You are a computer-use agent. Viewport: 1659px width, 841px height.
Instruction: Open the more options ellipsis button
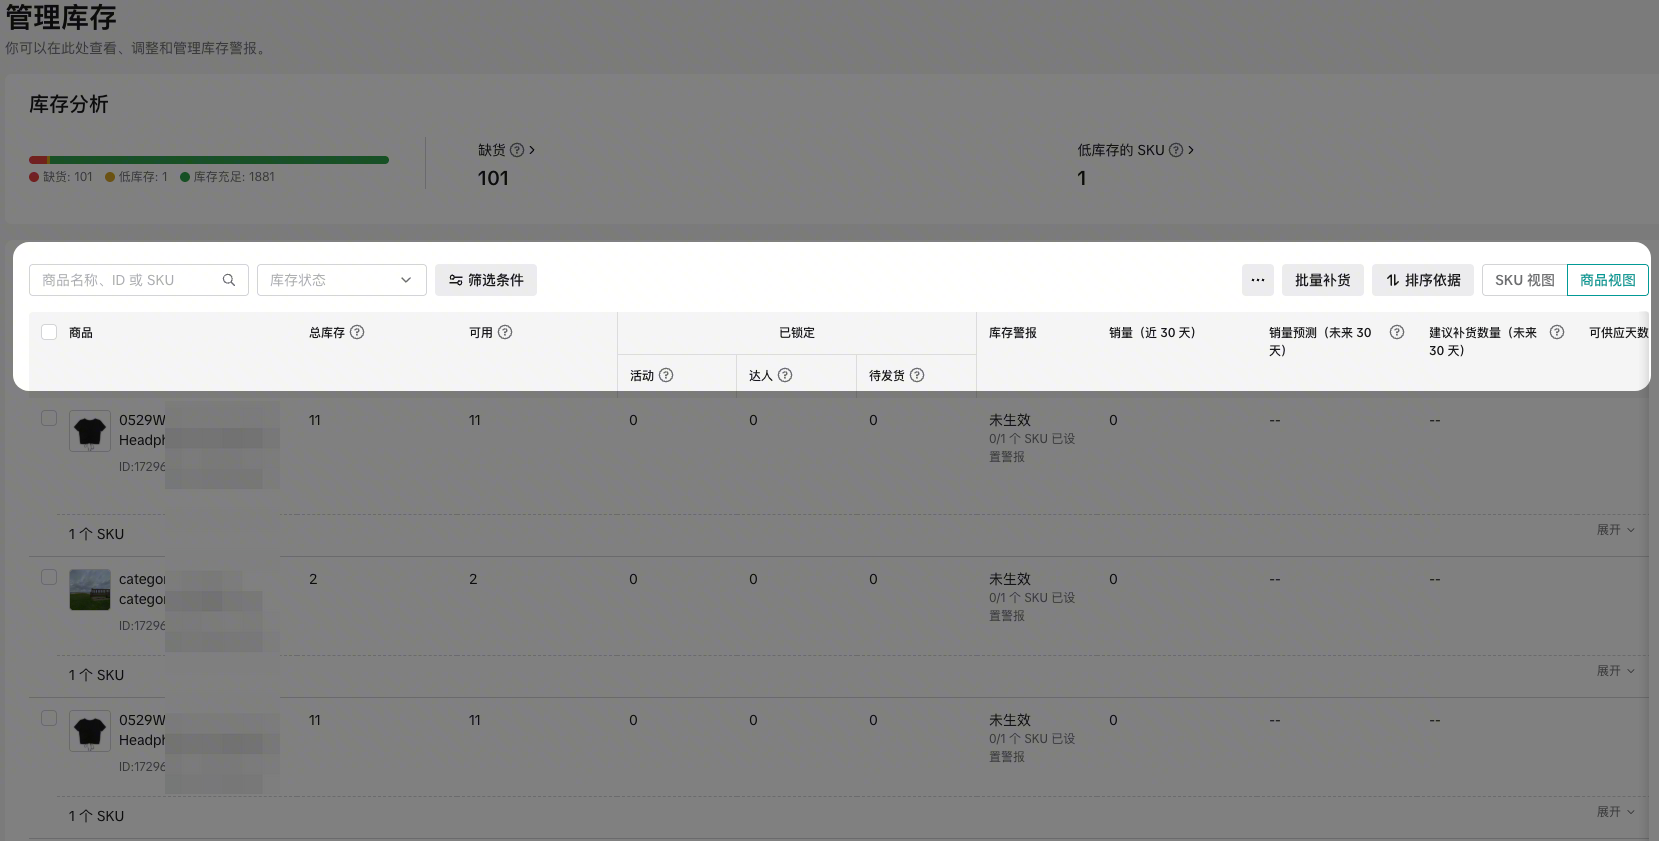[1258, 280]
